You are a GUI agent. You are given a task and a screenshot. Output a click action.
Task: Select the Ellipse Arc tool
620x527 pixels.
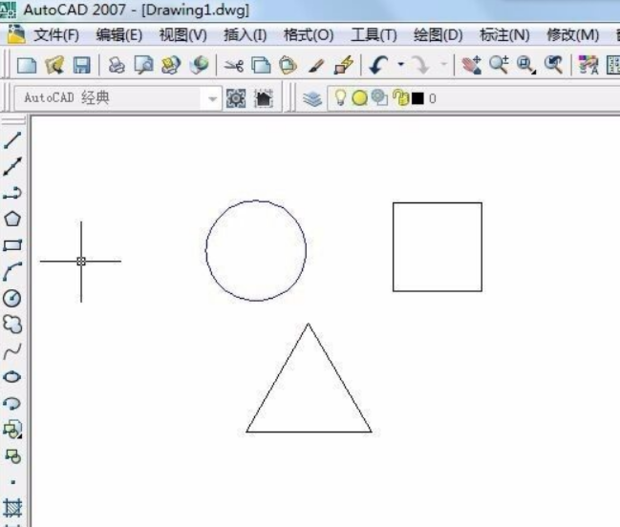point(12,403)
